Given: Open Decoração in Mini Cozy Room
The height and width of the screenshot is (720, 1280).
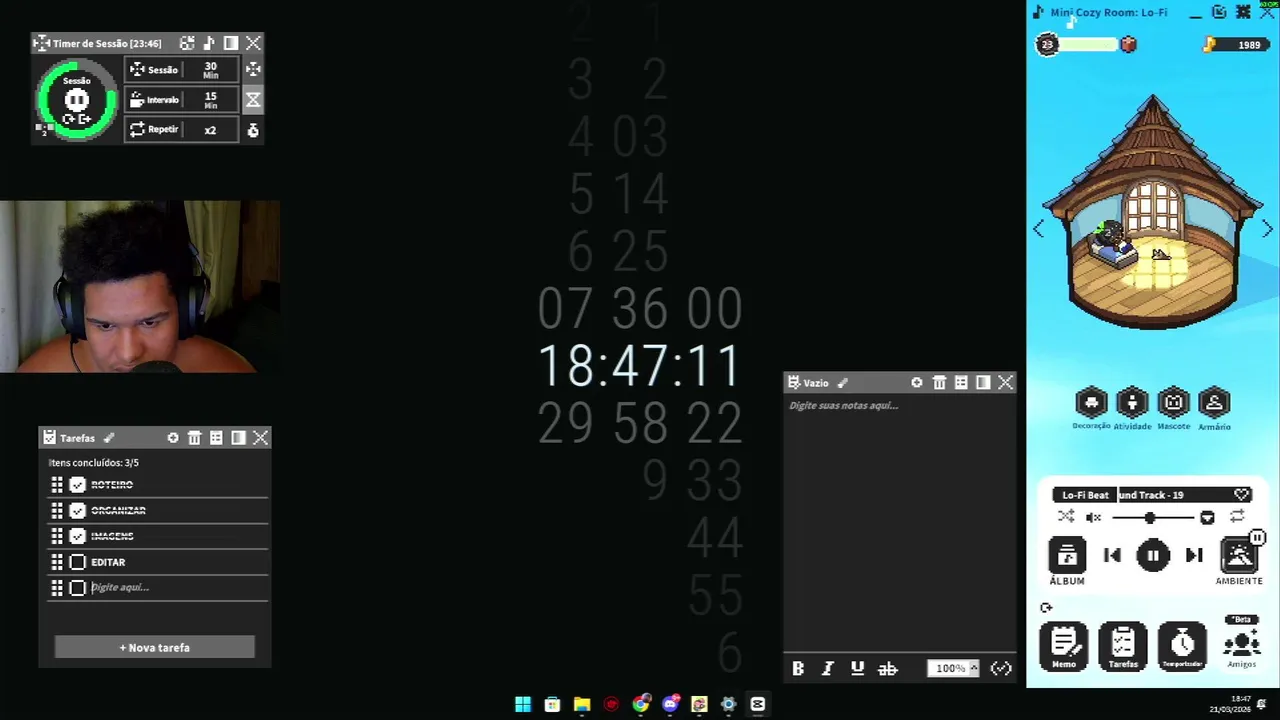Looking at the screenshot, I should [1091, 408].
